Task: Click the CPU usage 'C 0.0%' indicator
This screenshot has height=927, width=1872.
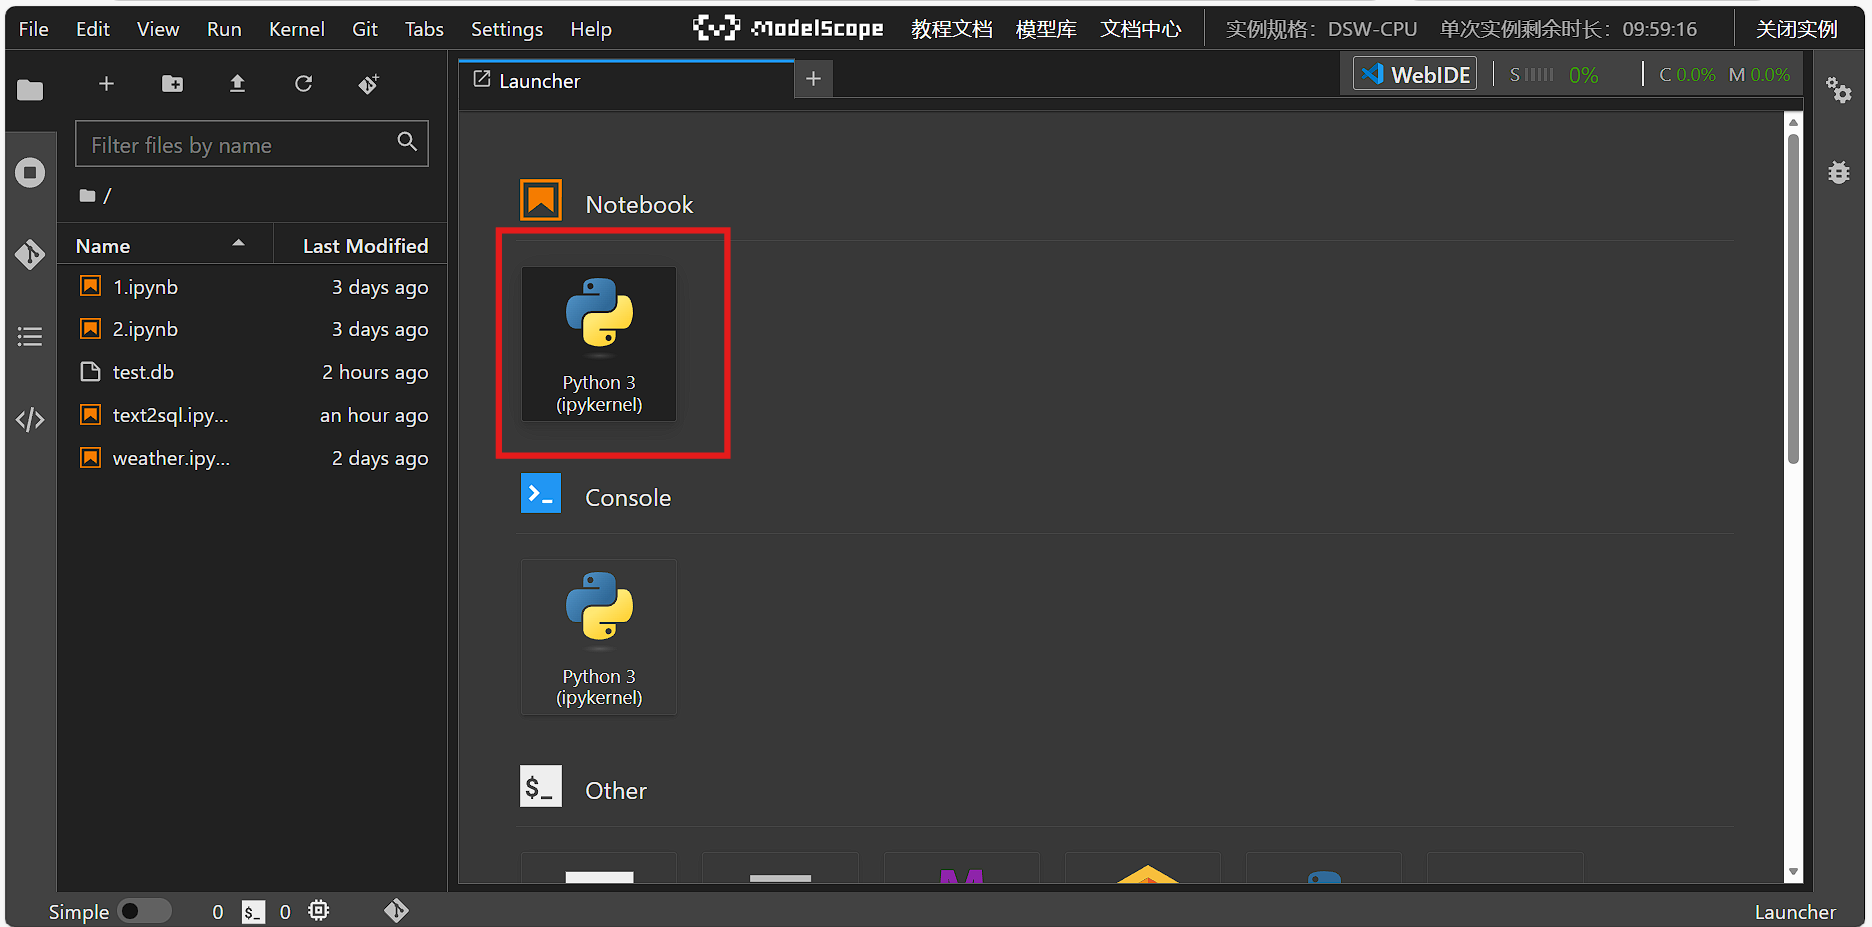Action: click(x=1687, y=75)
